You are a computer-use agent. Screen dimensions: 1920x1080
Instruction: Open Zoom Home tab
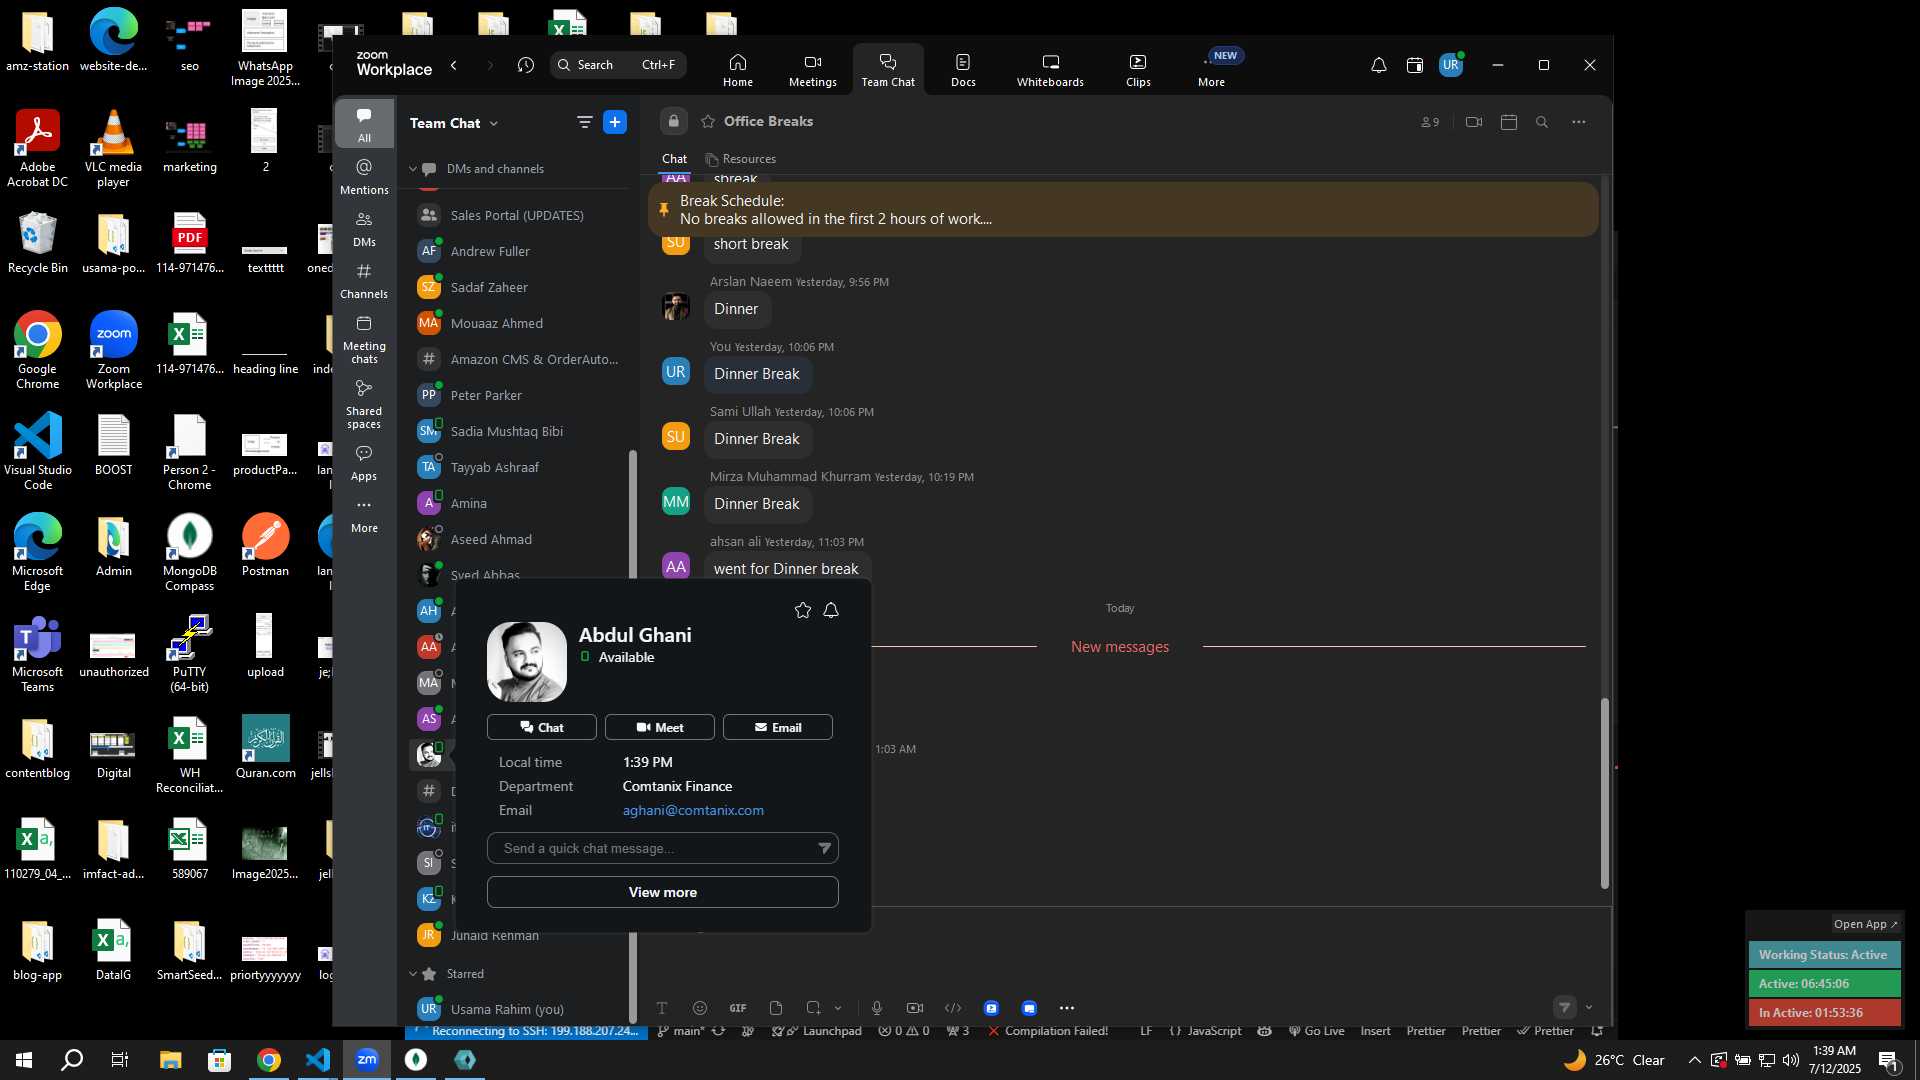[x=737, y=69]
